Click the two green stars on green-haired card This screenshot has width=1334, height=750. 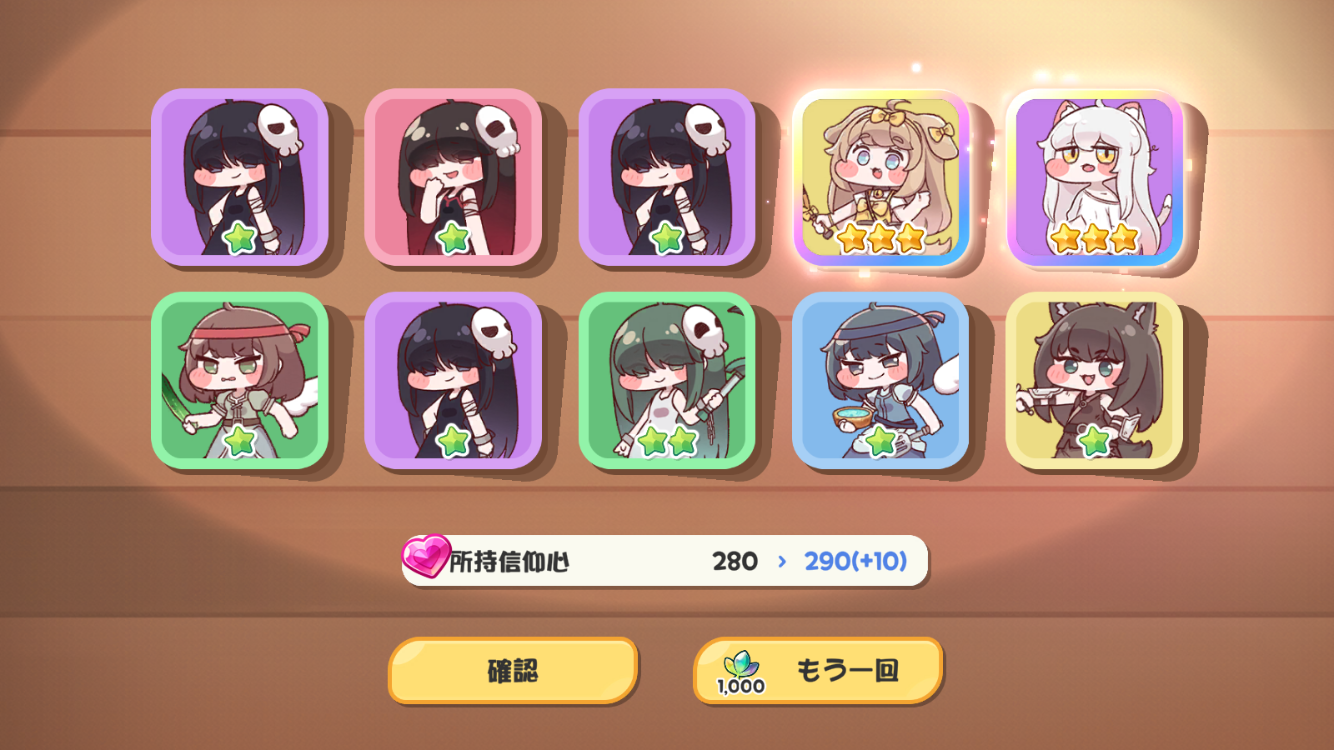coord(666,441)
